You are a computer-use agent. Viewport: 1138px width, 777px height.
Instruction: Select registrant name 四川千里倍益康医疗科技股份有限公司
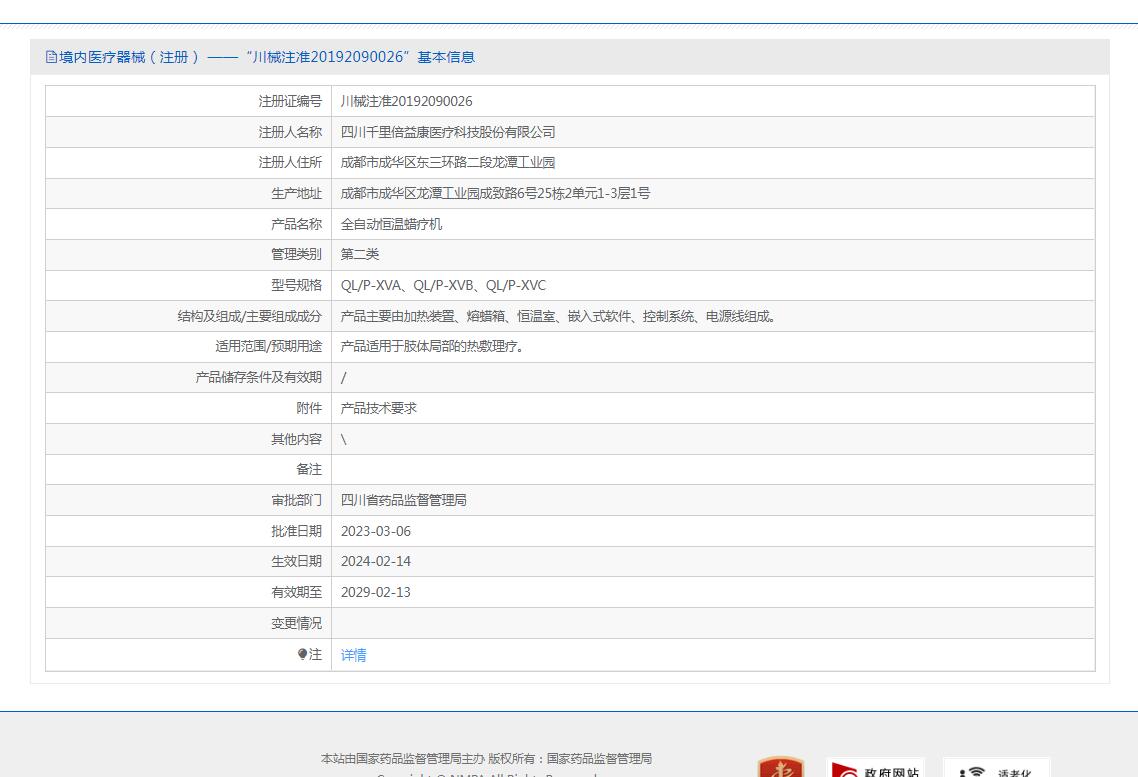pyautogui.click(x=448, y=132)
